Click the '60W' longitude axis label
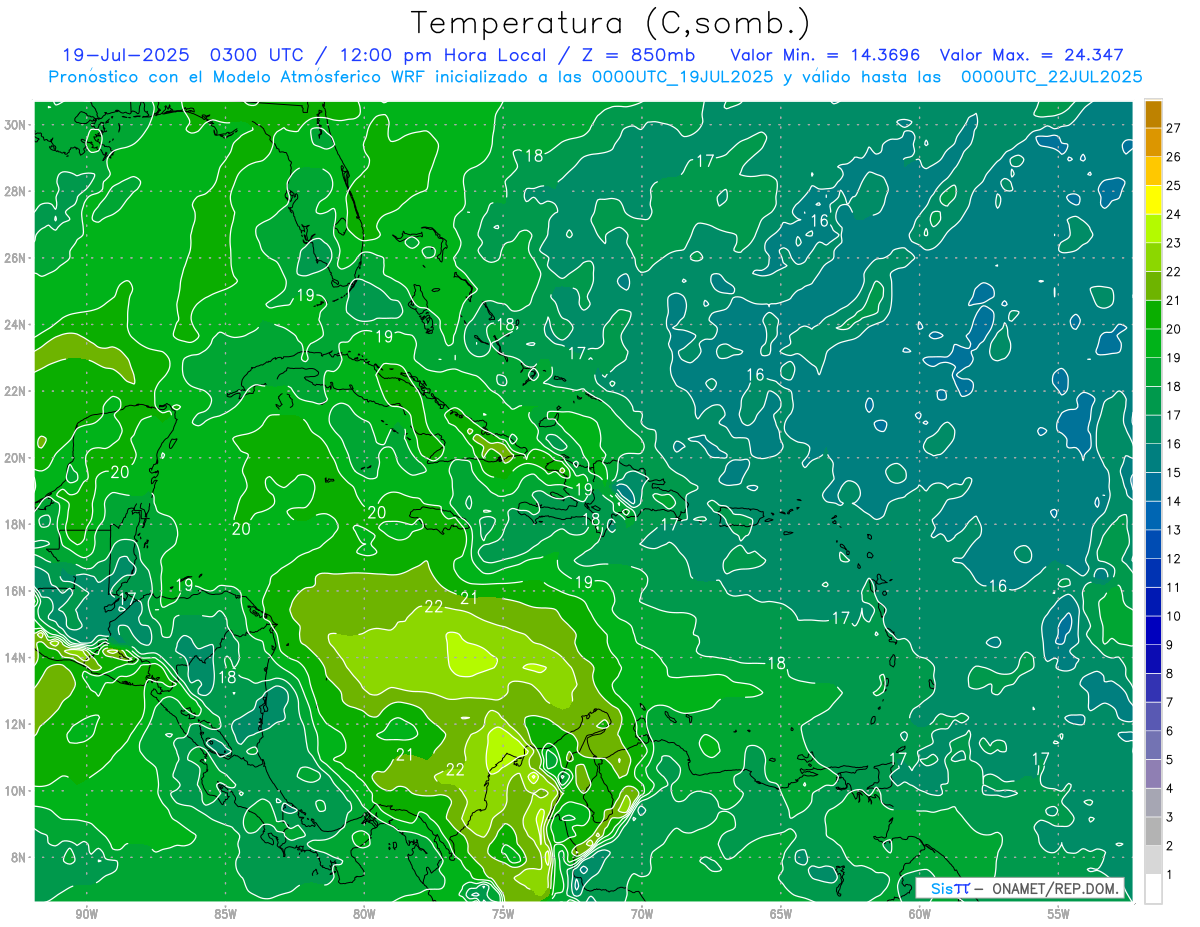The width and height of the screenshot is (1200, 927). click(920, 914)
